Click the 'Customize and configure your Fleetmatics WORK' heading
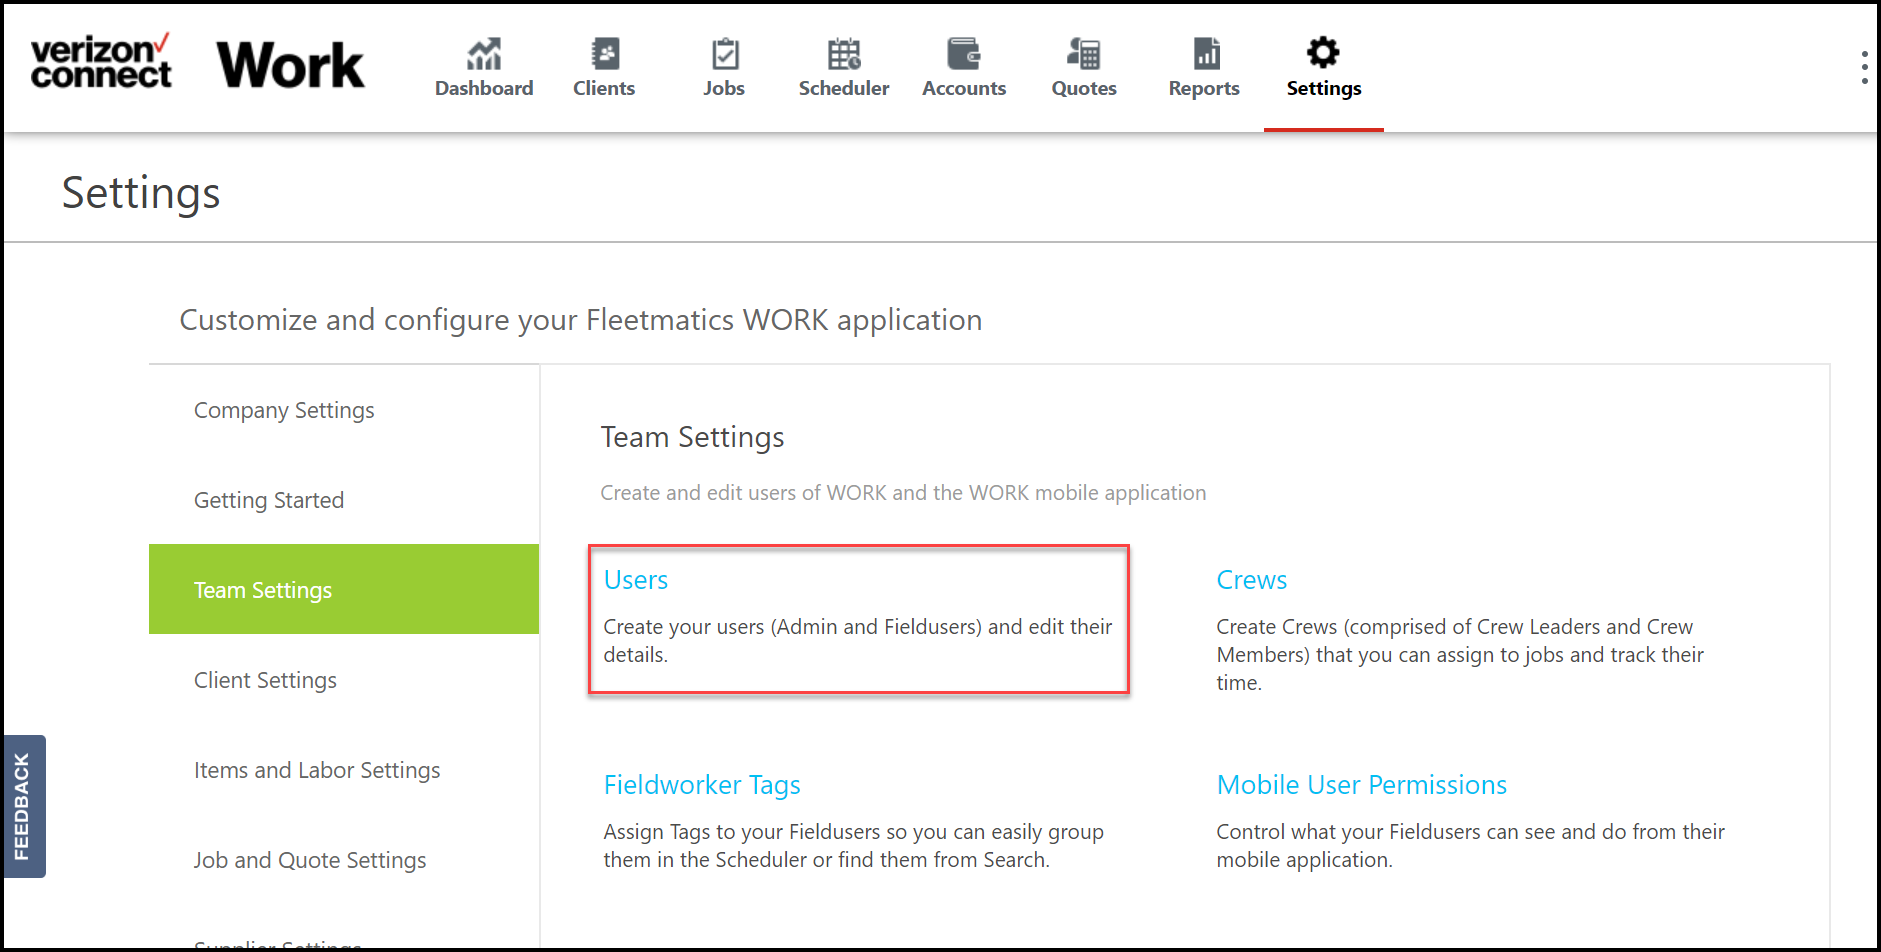 581,320
